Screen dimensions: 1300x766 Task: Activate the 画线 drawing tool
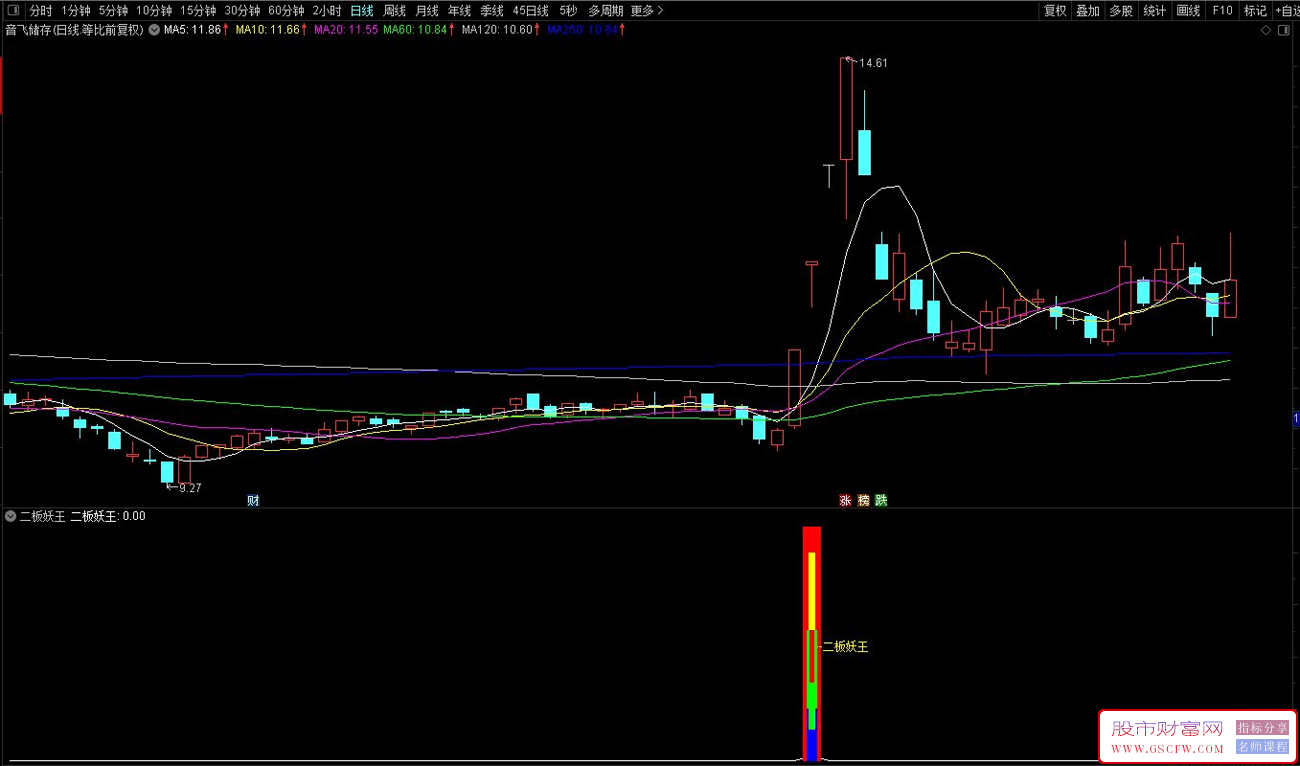(x=1188, y=10)
